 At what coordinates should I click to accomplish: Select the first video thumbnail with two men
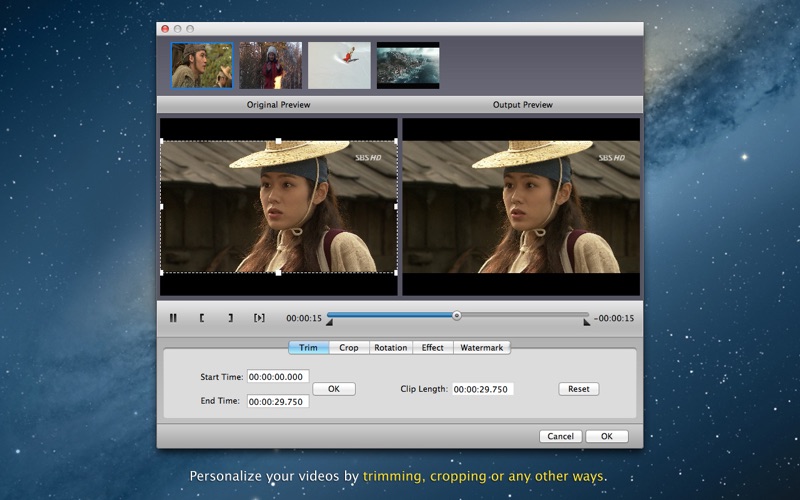point(202,65)
